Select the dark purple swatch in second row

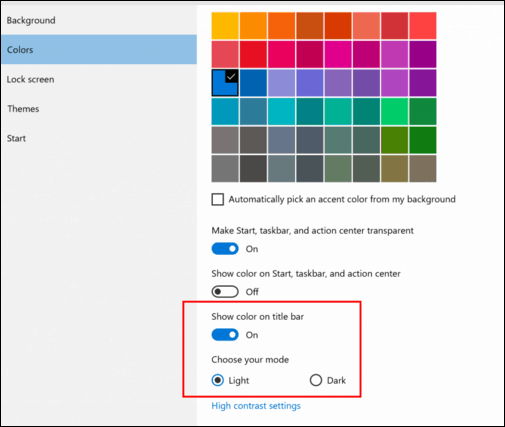point(423,54)
